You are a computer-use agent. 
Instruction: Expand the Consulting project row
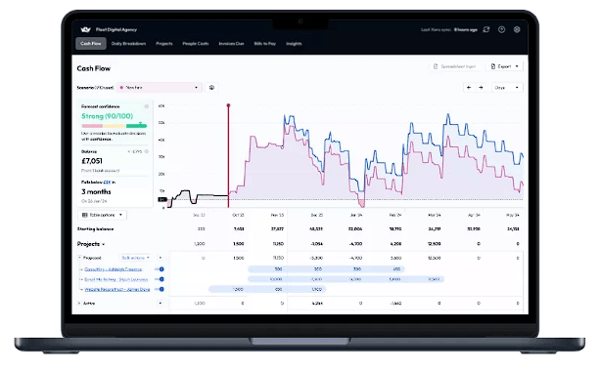point(81,269)
